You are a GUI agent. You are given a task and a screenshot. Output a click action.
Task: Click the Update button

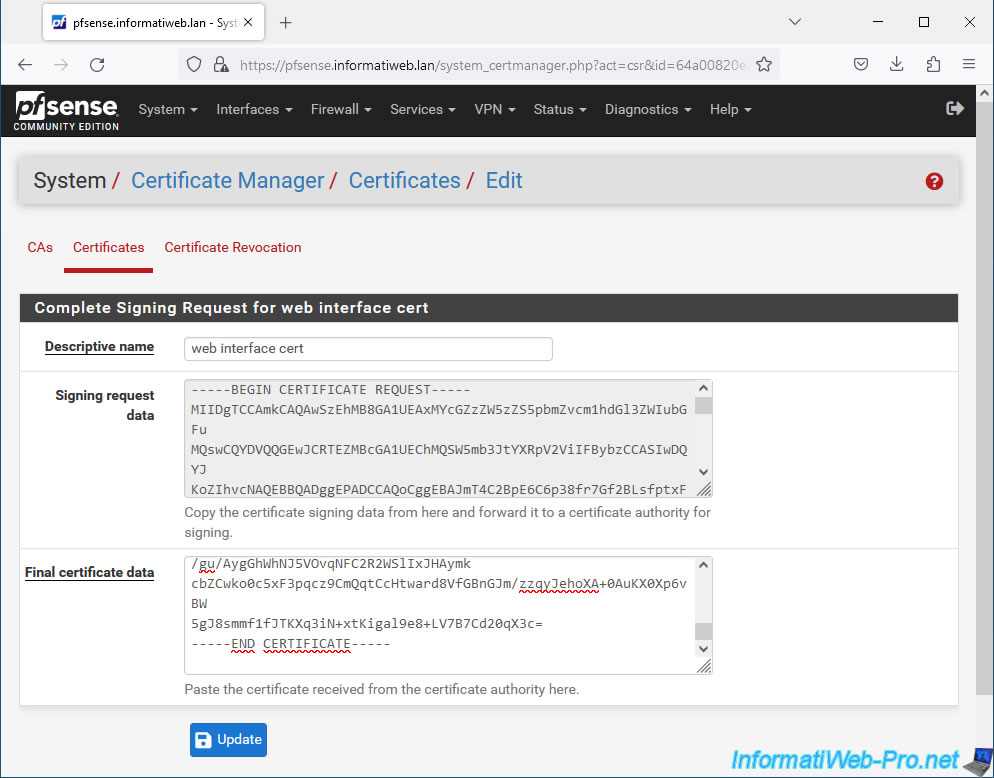228,739
